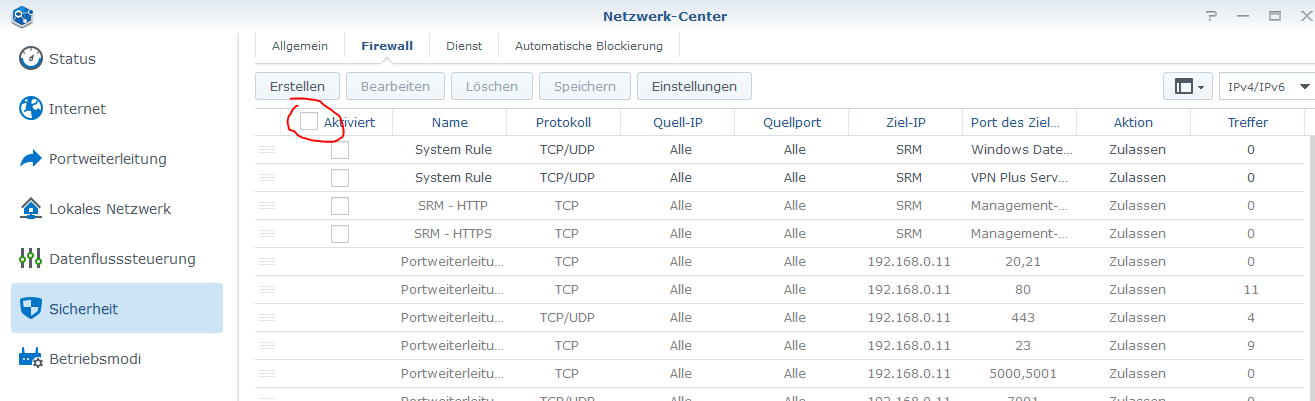The width and height of the screenshot is (1315, 401).
Task: Open Status via its gauge icon
Action: point(31,59)
